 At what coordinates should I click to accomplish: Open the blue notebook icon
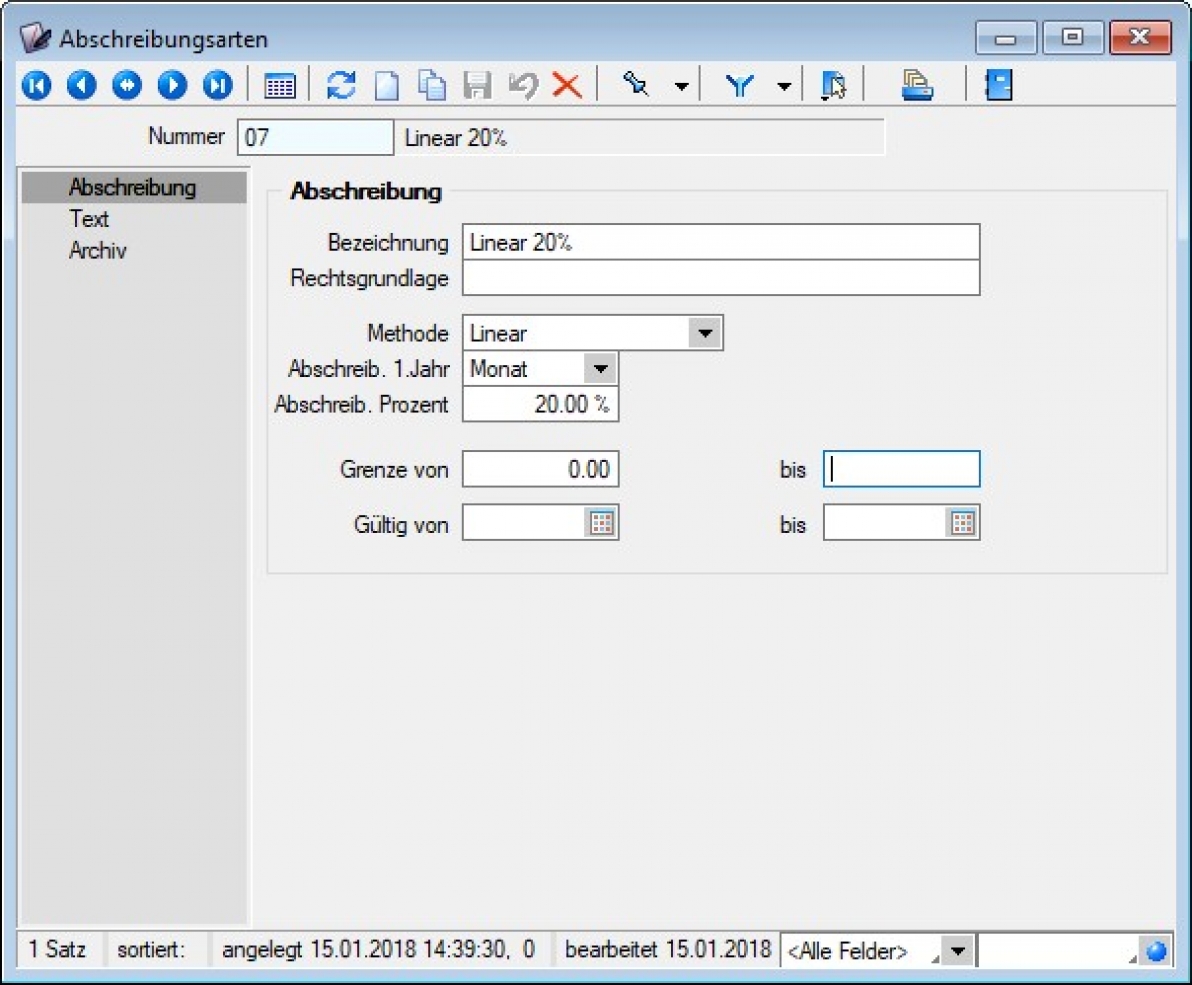[998, 85]
